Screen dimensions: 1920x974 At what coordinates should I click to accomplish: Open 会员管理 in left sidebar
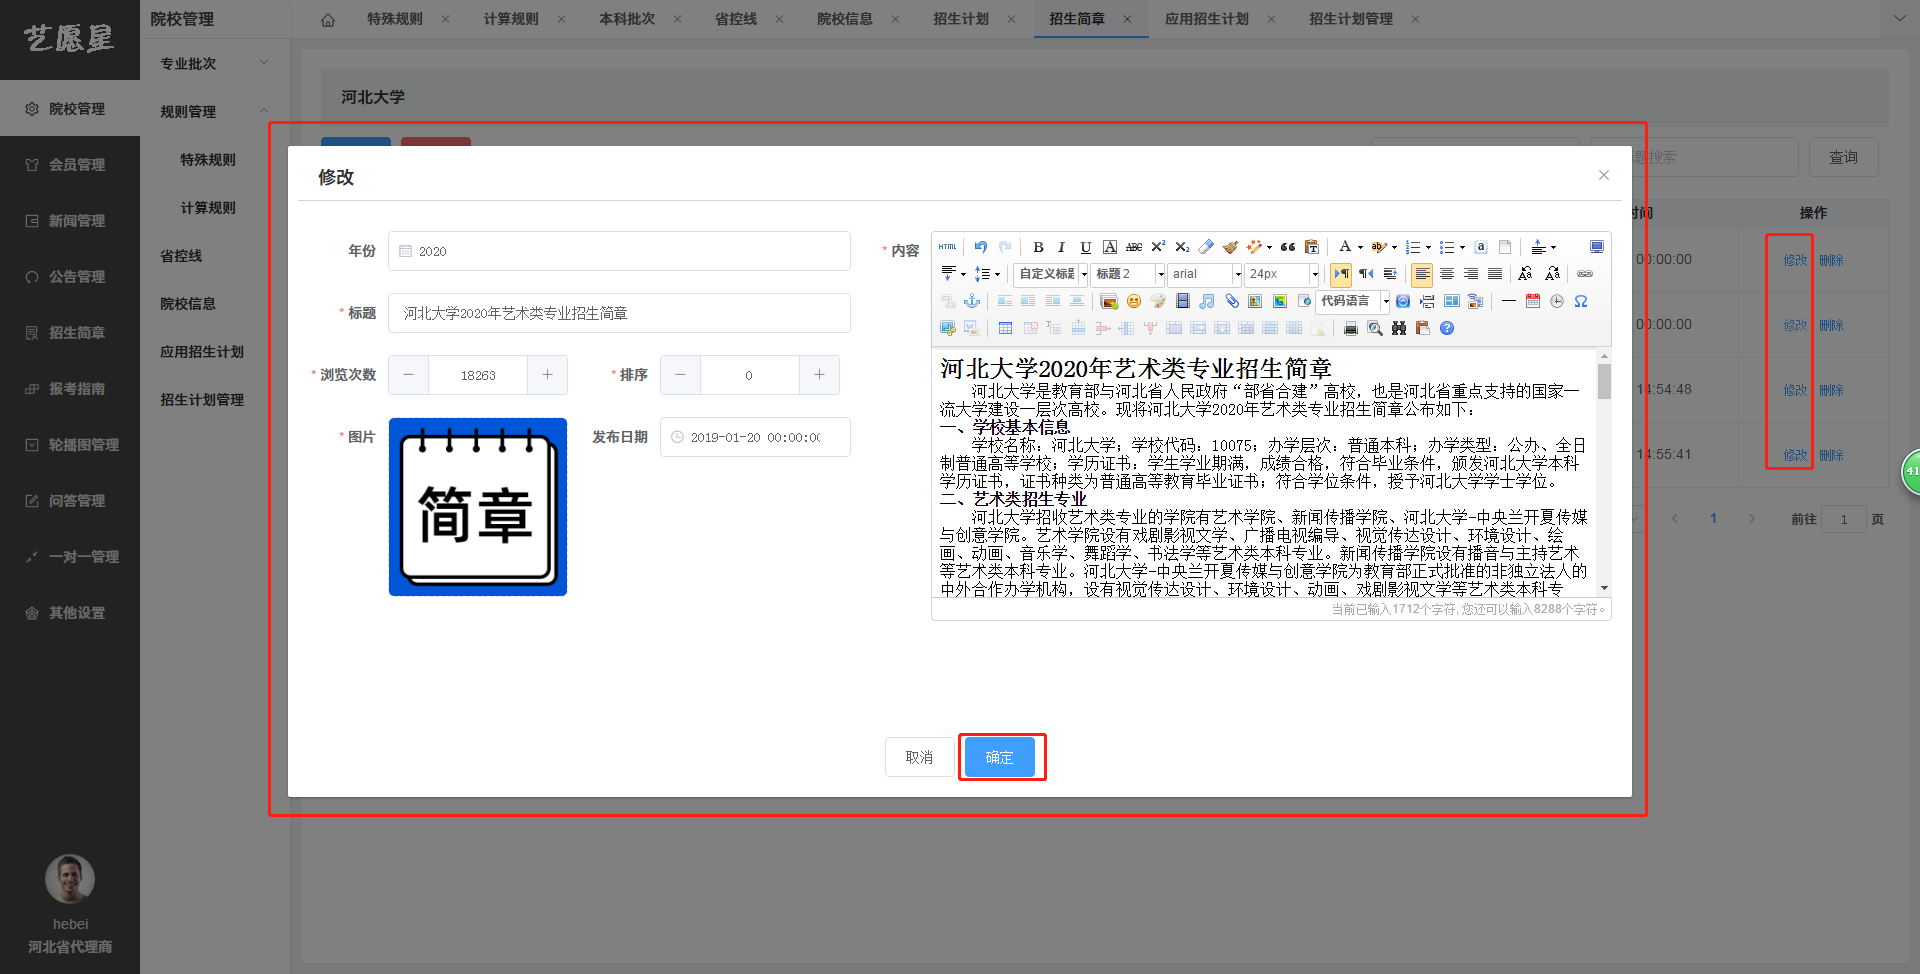(x=70, y=164)
